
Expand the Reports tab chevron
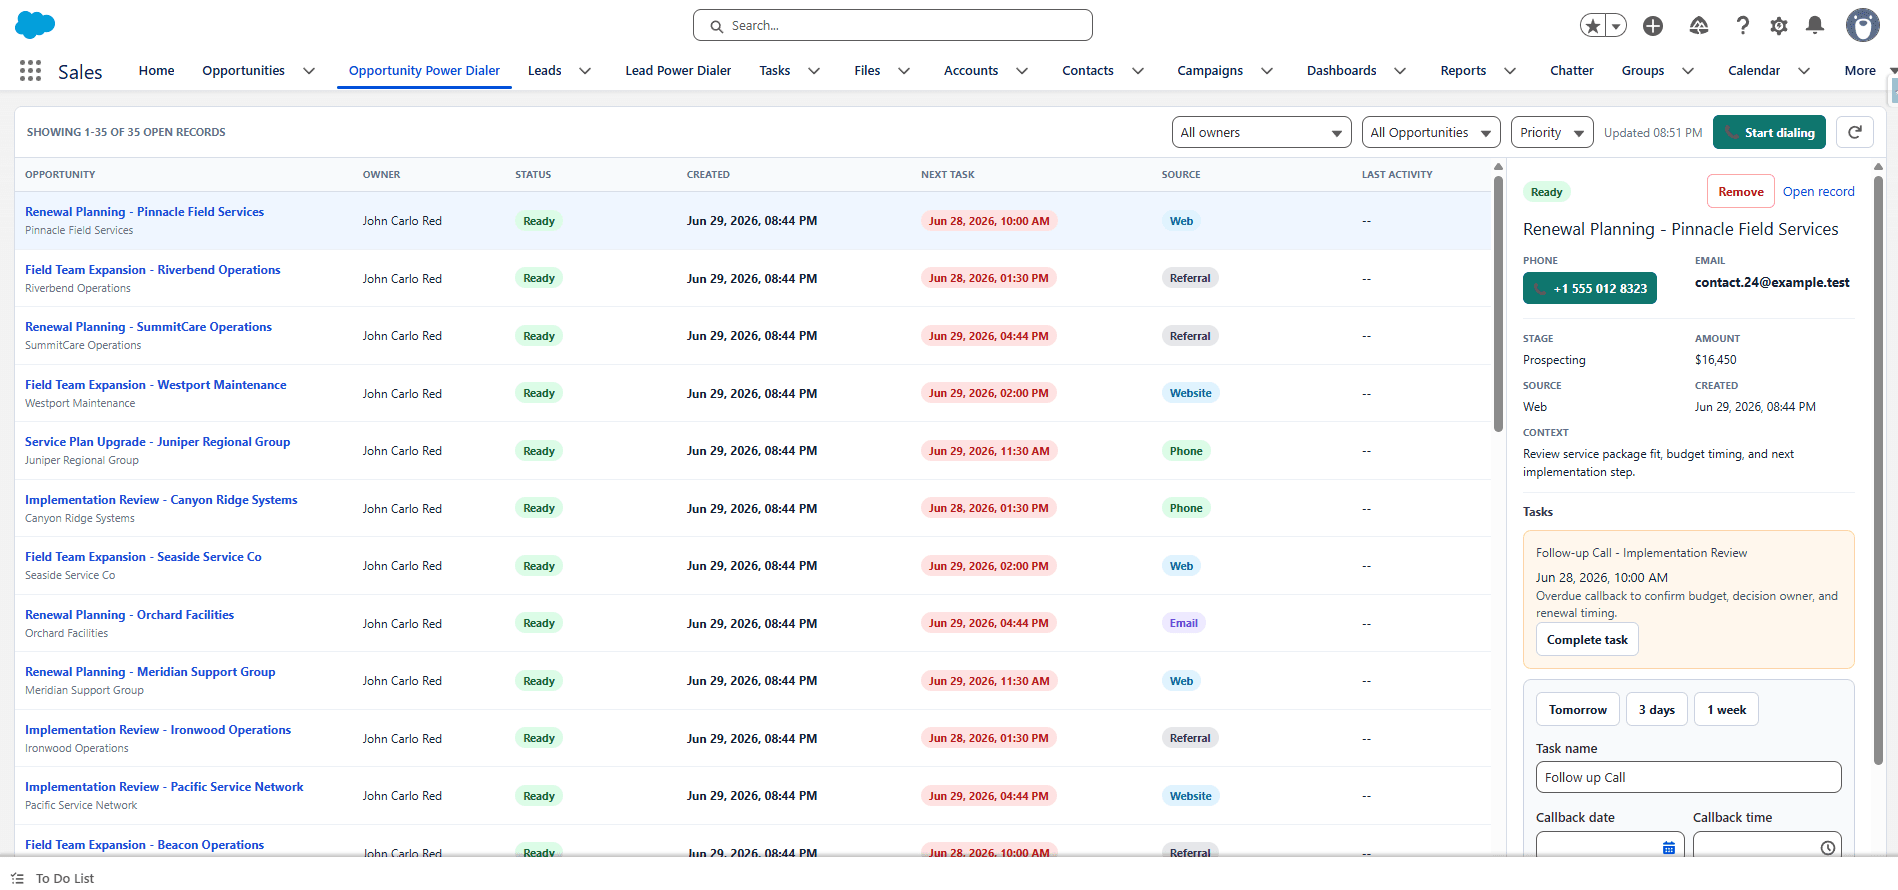(x=1510, y=70)
